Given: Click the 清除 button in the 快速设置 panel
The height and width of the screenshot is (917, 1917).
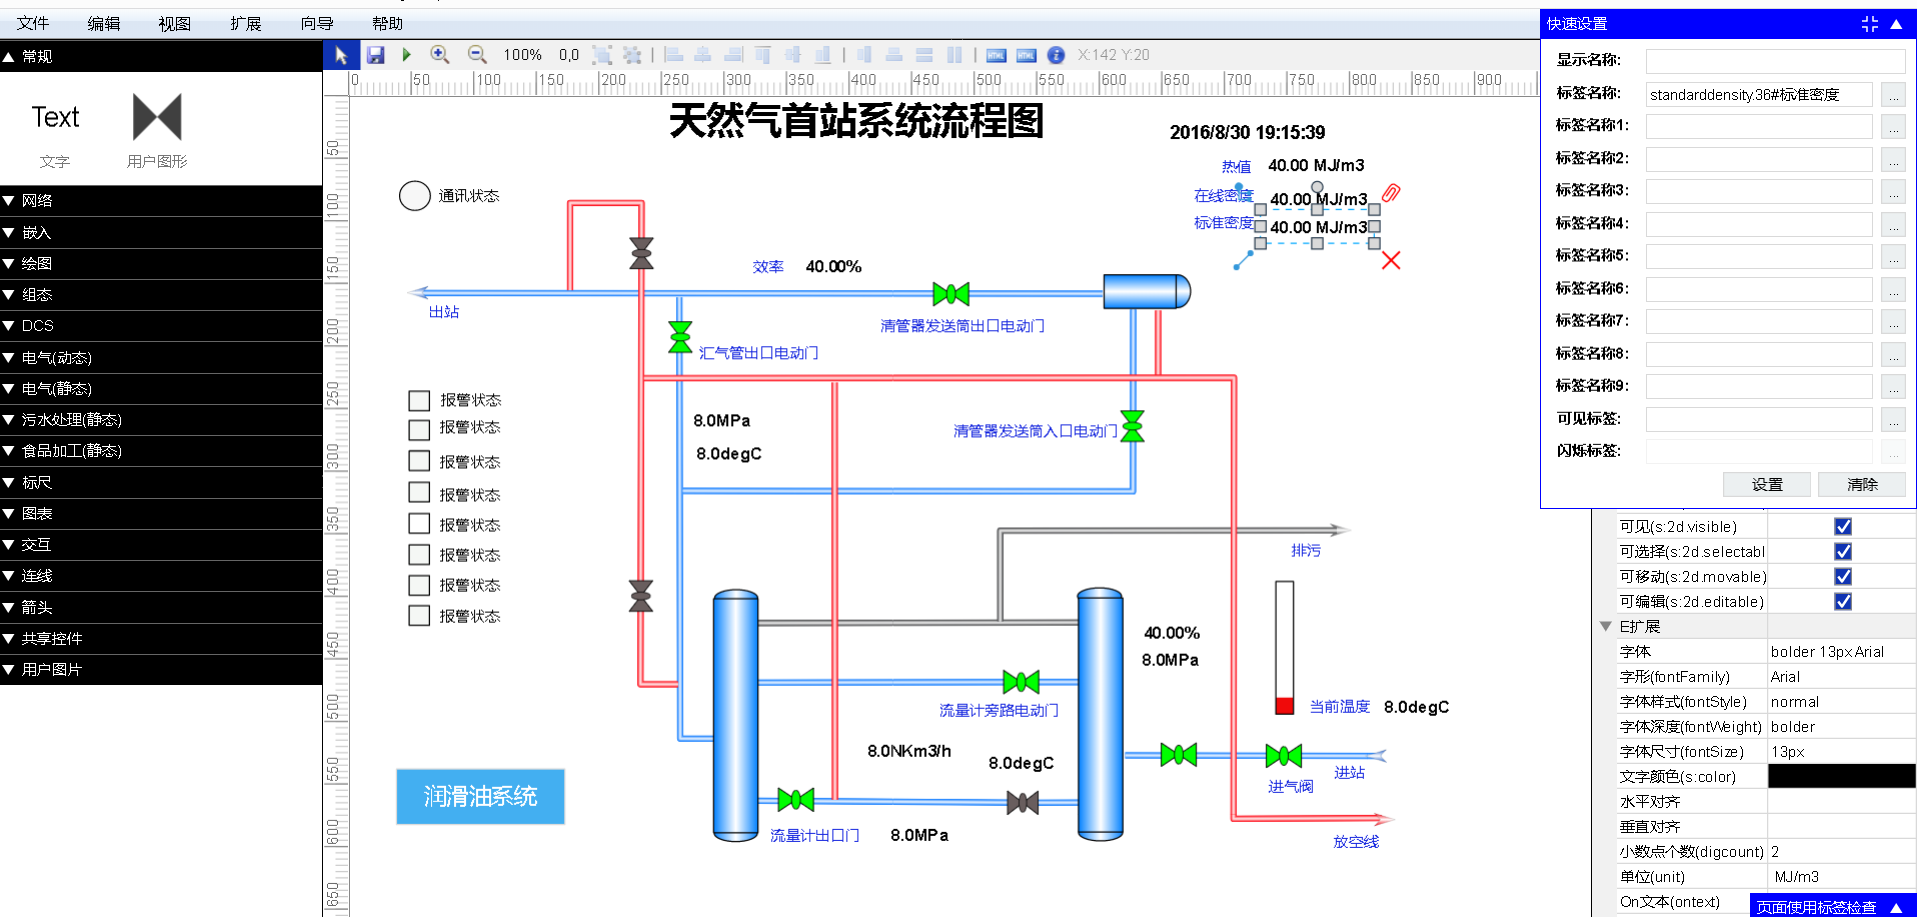Looking at the screenshot, I should click(x=1862, y=484).
